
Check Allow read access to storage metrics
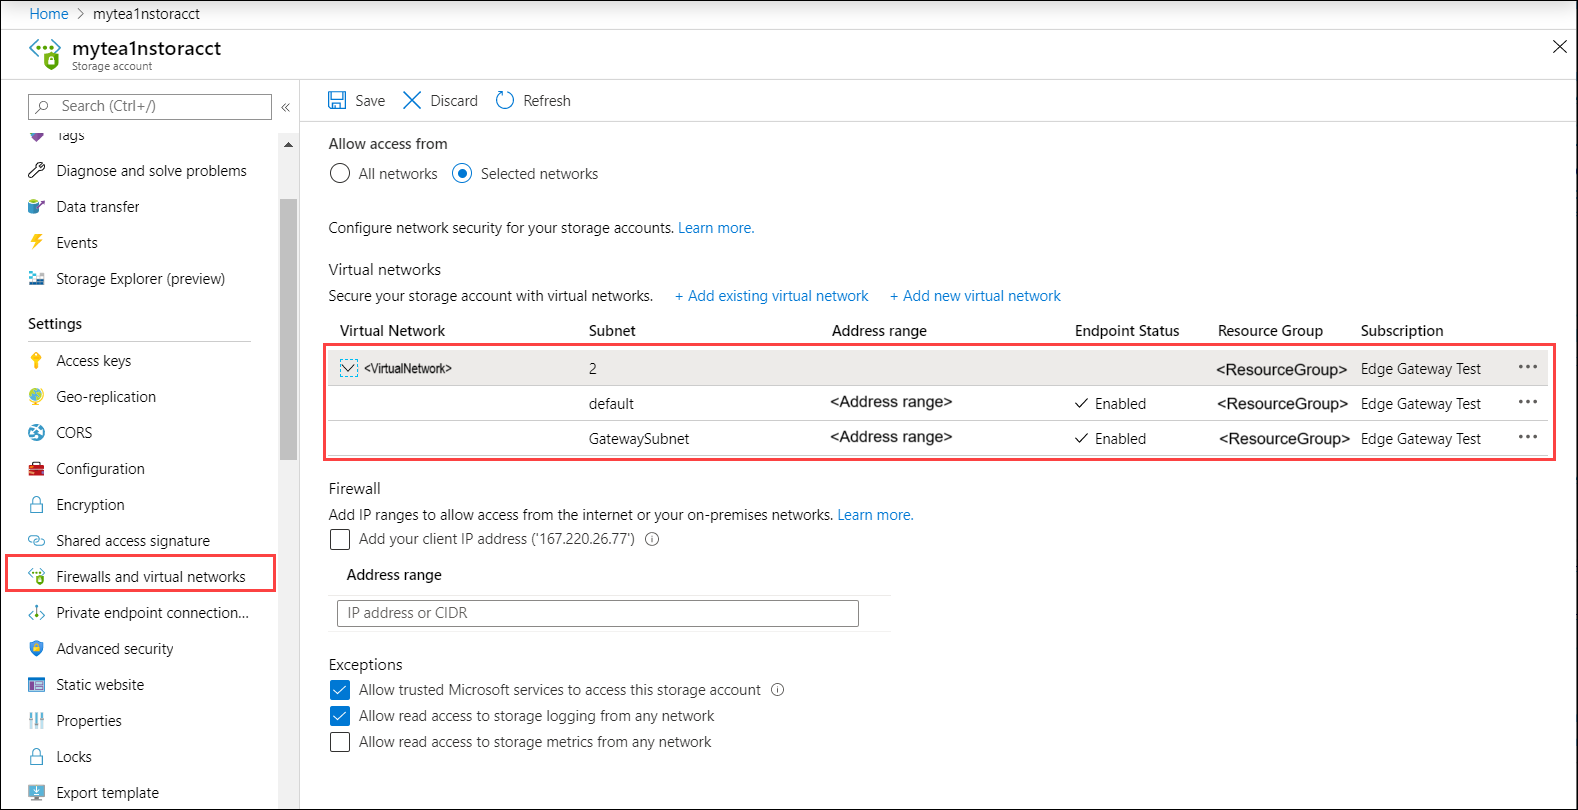[x=340, y=742]
